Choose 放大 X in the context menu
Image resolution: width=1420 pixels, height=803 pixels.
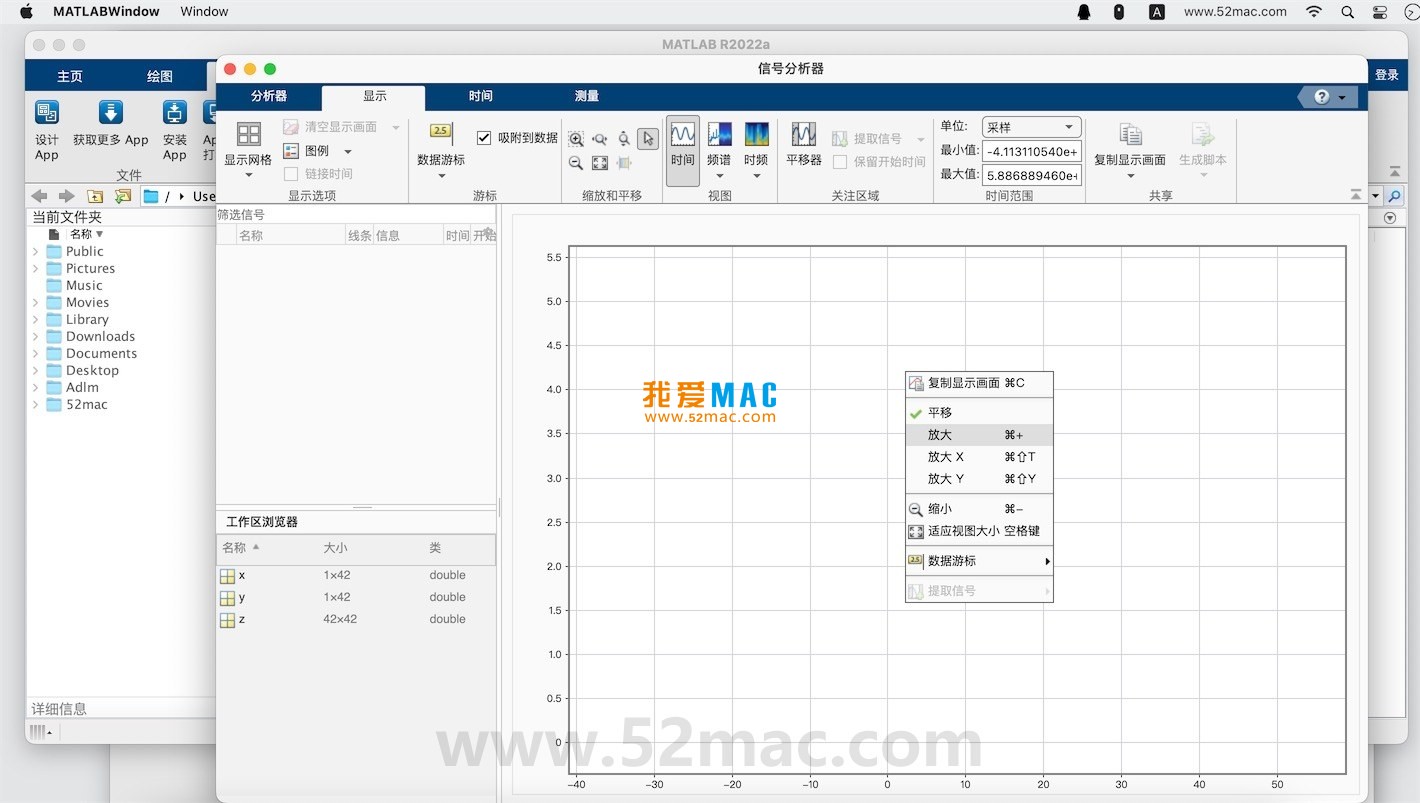point(979,457)
